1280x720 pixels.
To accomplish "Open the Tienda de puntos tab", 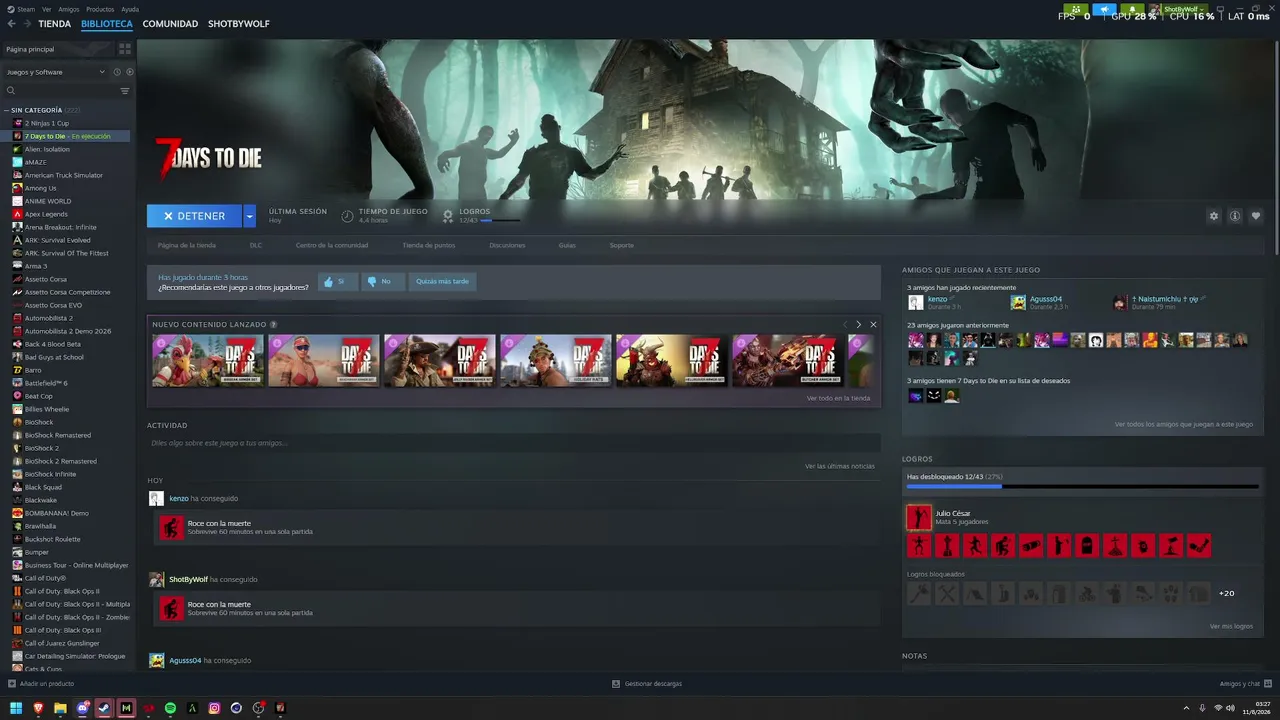I will click(429, 245).
